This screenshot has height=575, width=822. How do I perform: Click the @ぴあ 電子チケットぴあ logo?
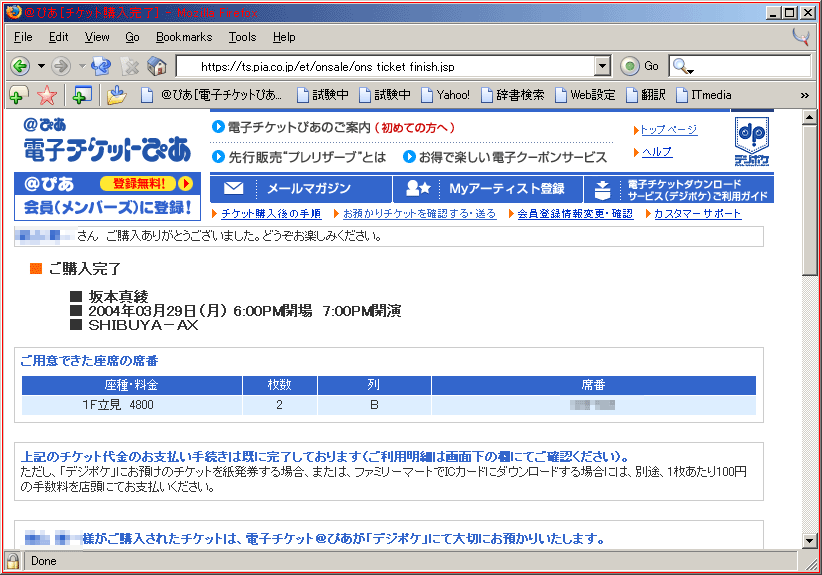pos(107,140)
